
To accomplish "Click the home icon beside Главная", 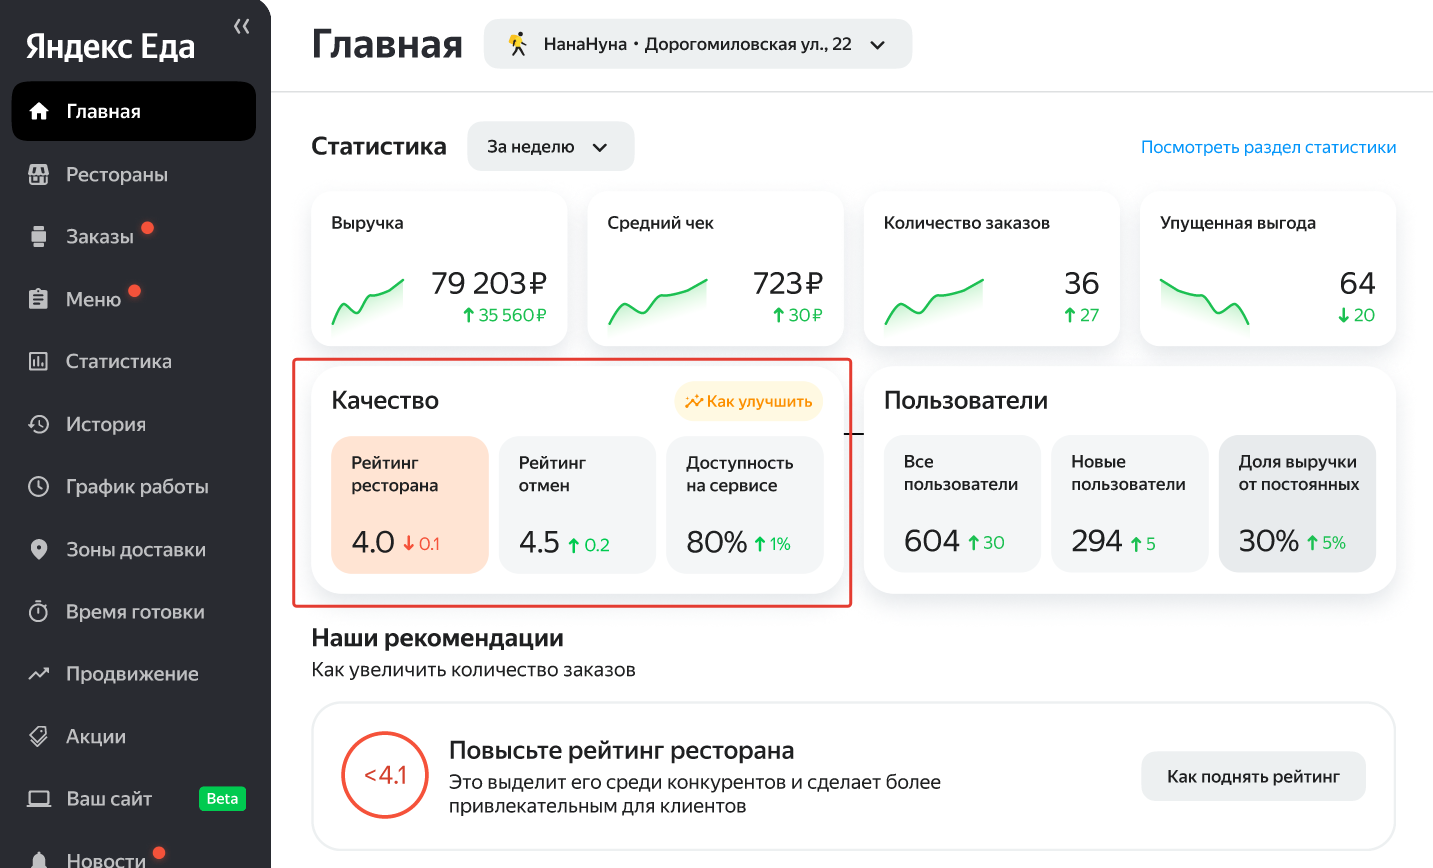I will [39, 111].
